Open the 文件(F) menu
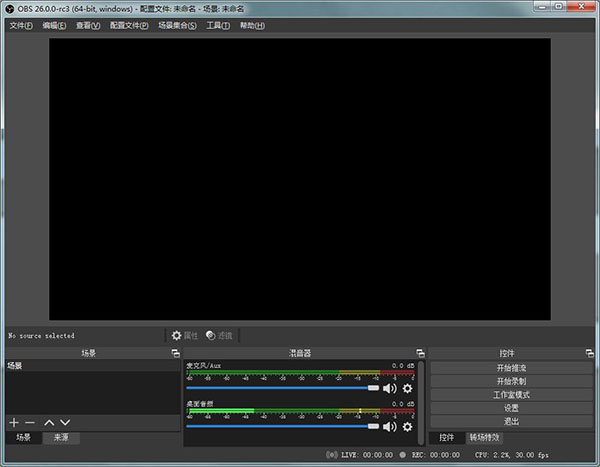This screenshot has height=467, width=600. pyautogui.click(x=21, y=25)
